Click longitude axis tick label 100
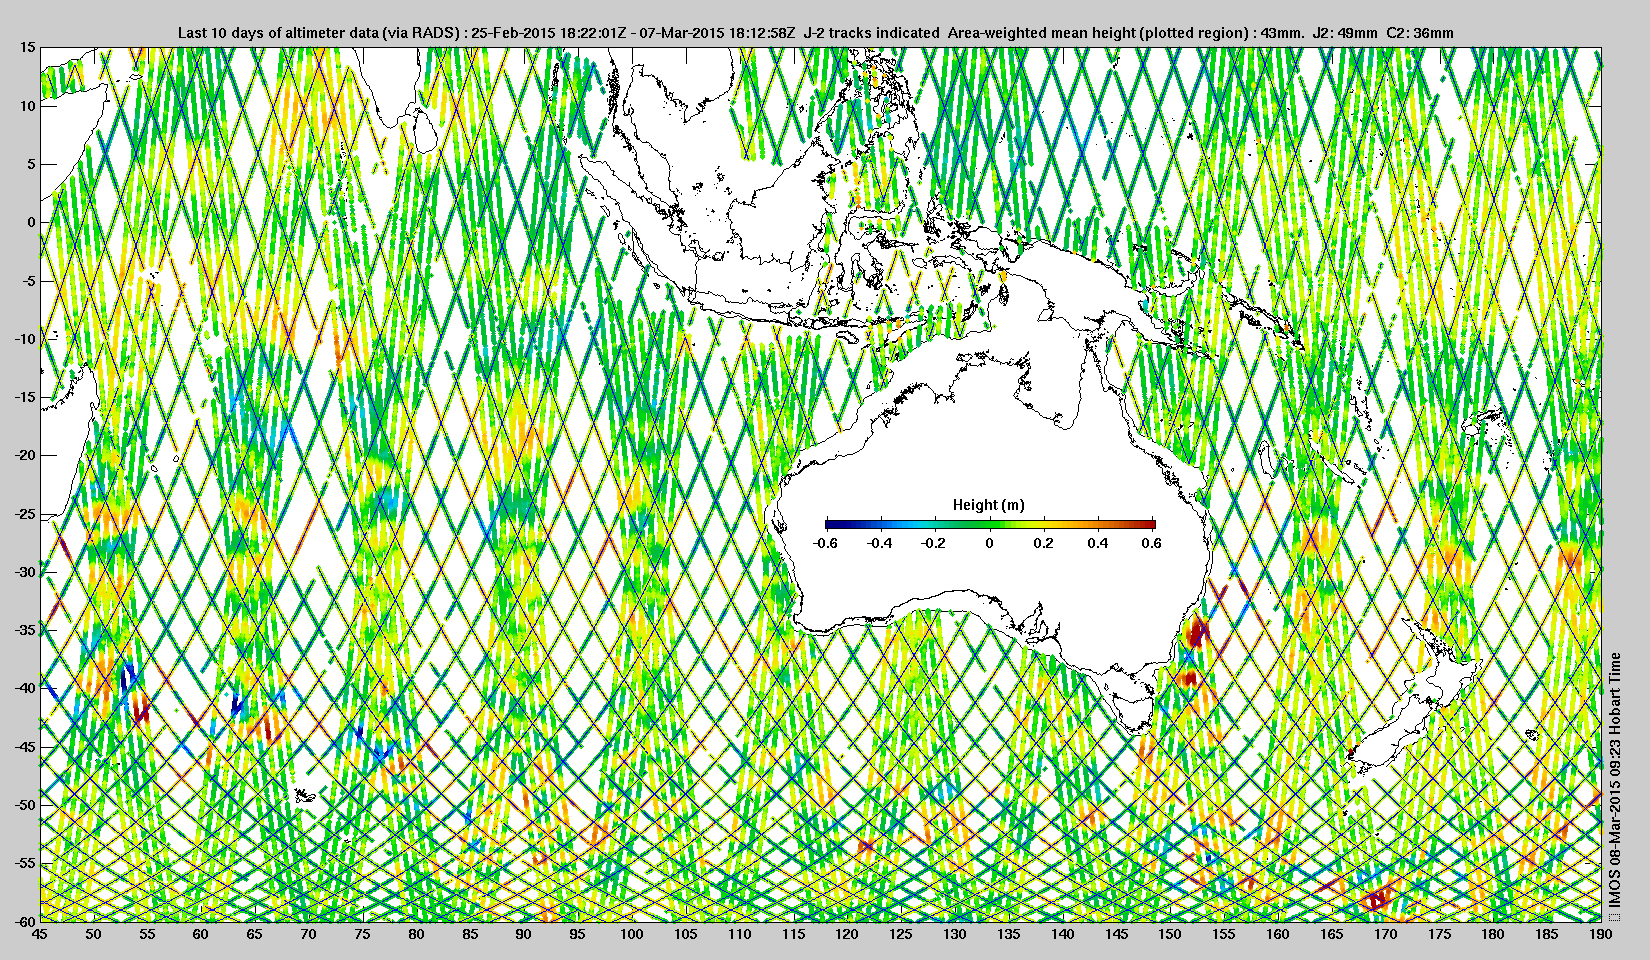1650x960 pixels. pos(631,934)
